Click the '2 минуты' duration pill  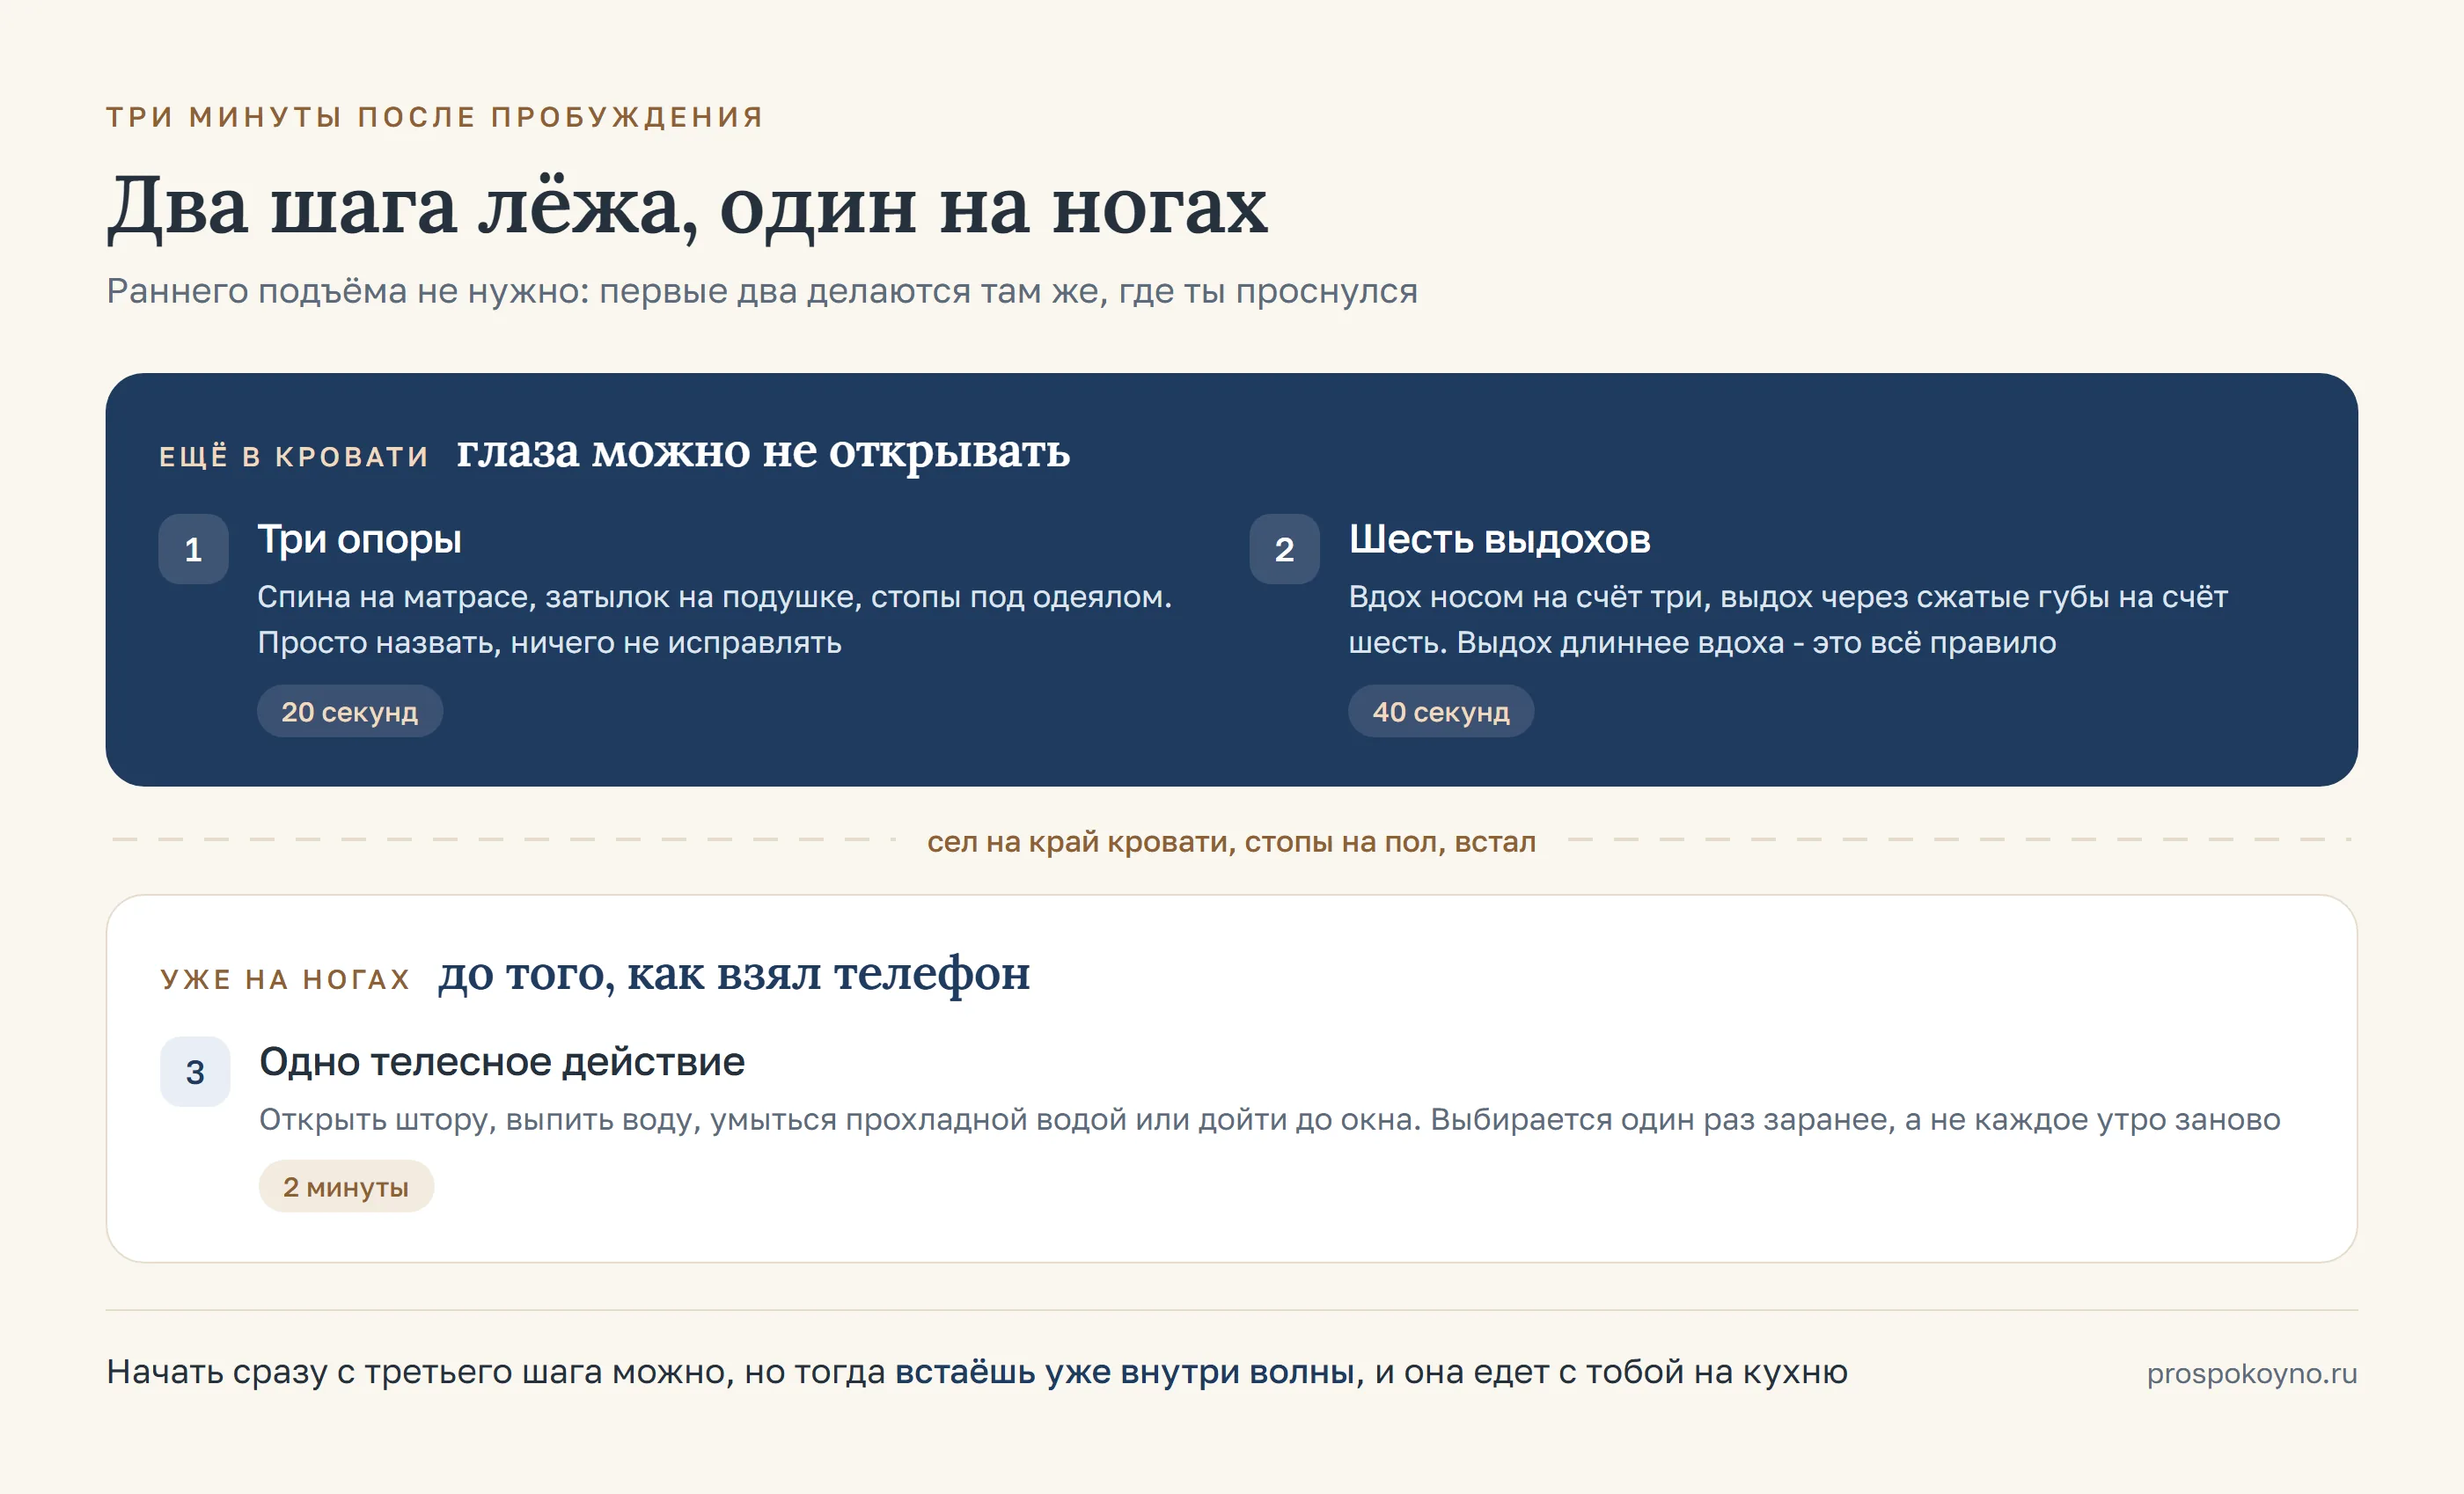click(x=346, y=1186)
